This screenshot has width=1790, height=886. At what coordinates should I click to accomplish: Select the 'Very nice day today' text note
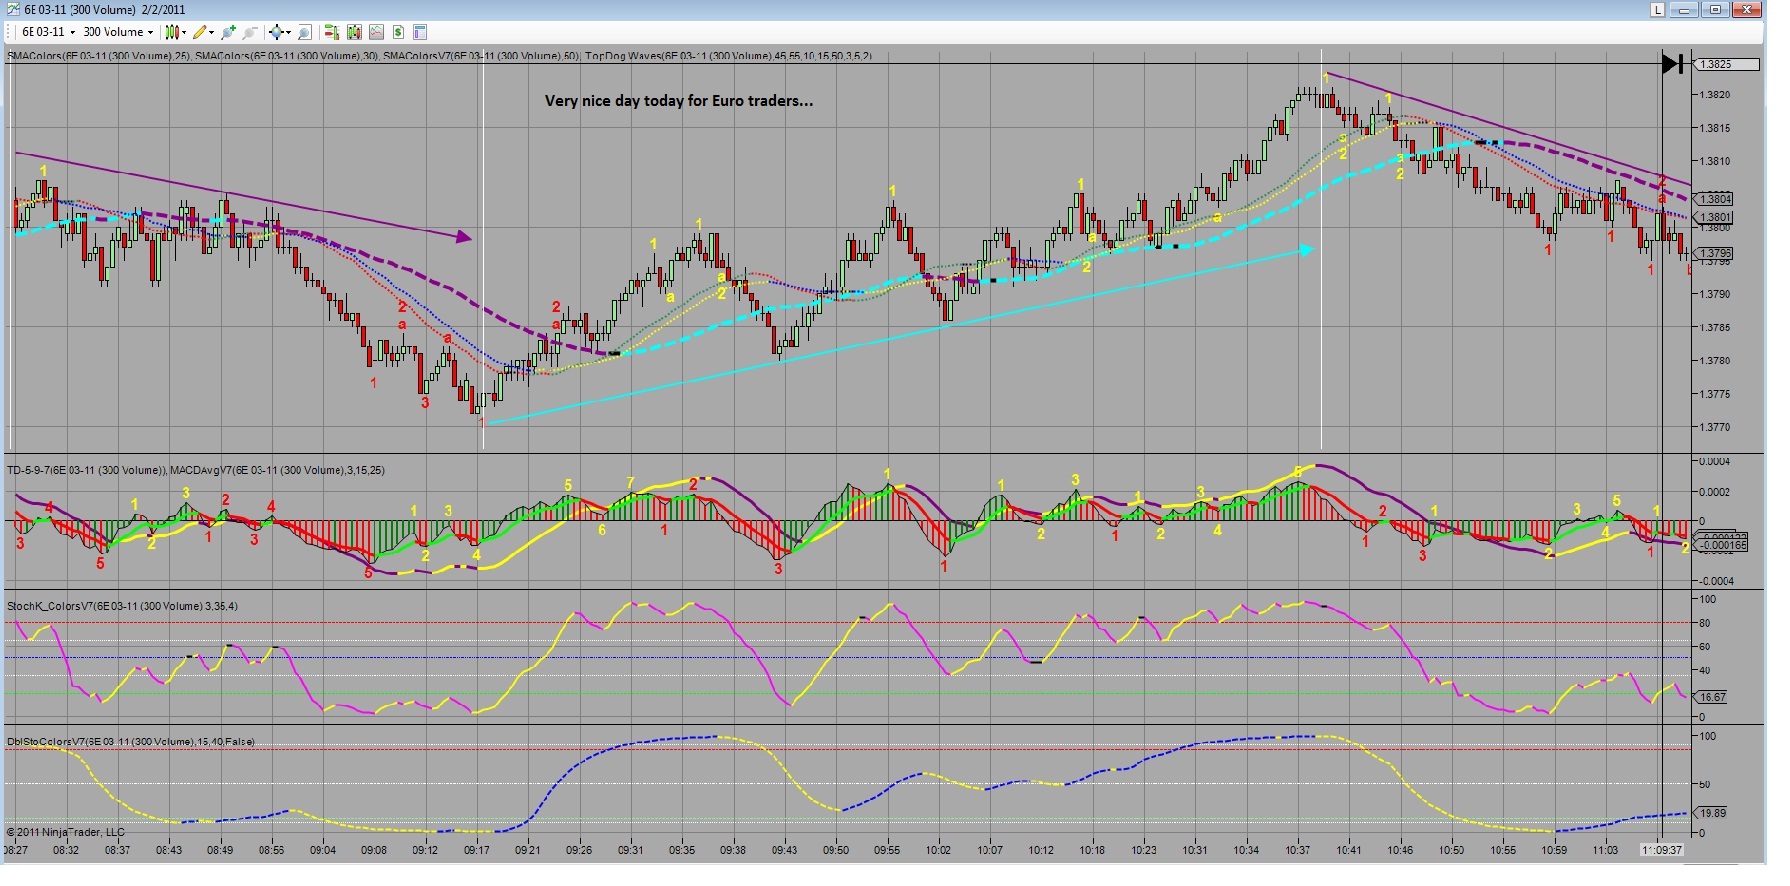coord(679,100)
